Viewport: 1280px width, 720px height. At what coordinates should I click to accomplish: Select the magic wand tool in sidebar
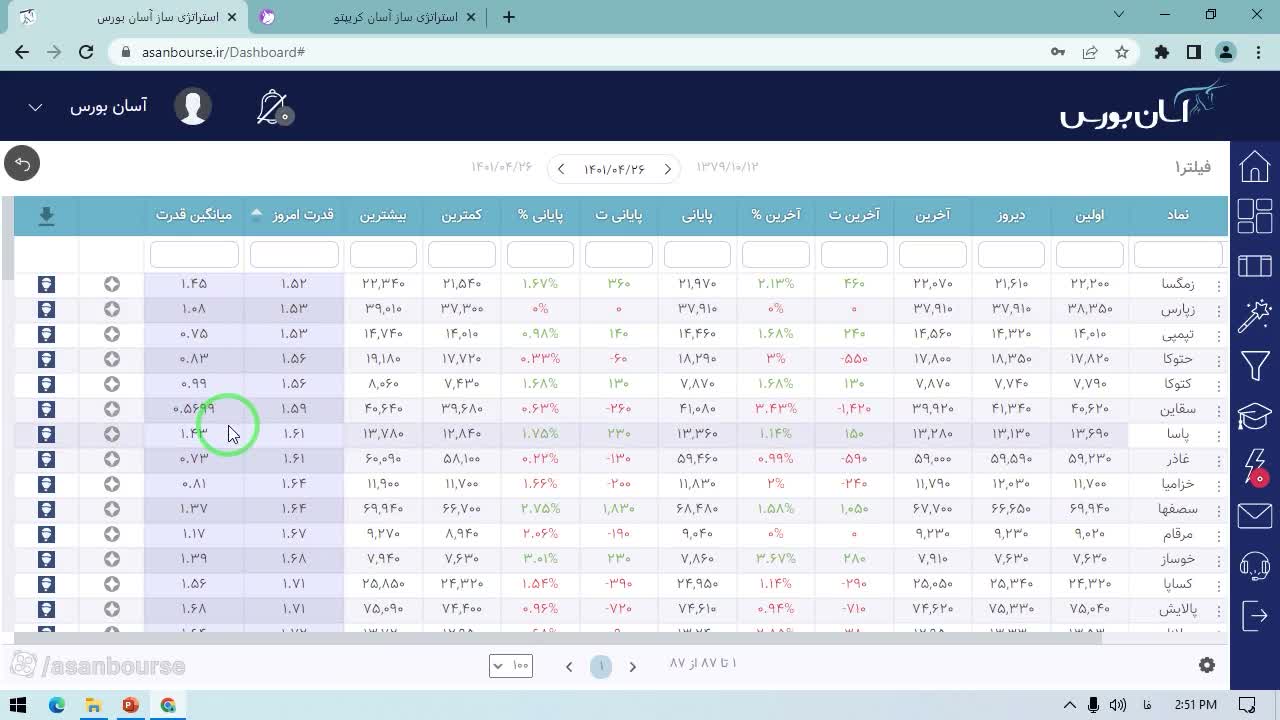coord(1254,316)
